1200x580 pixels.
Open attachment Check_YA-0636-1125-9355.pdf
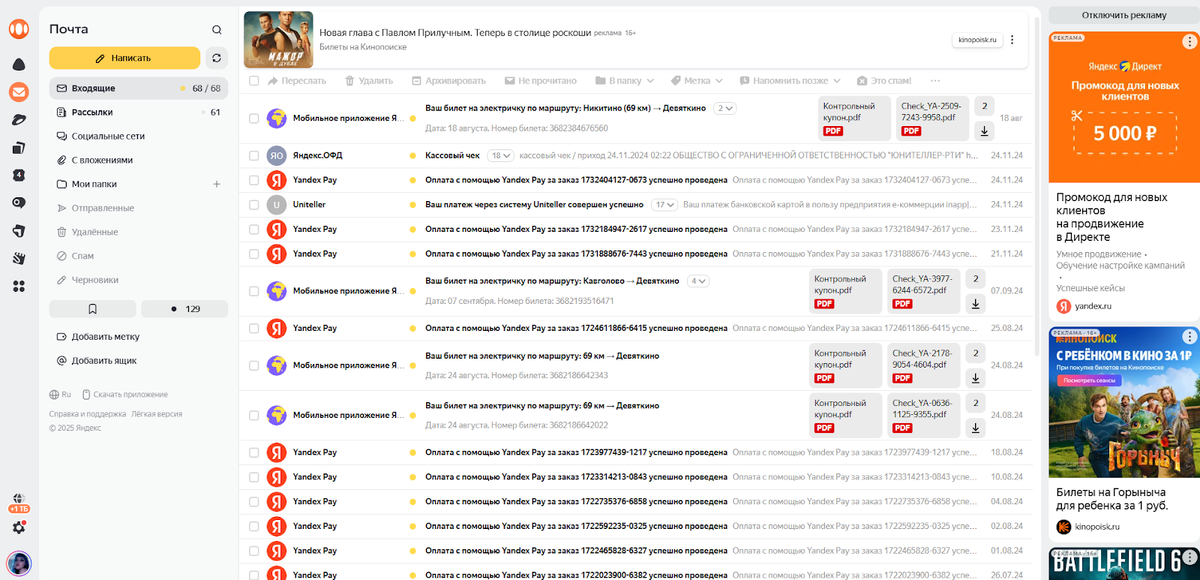point(923,415)
